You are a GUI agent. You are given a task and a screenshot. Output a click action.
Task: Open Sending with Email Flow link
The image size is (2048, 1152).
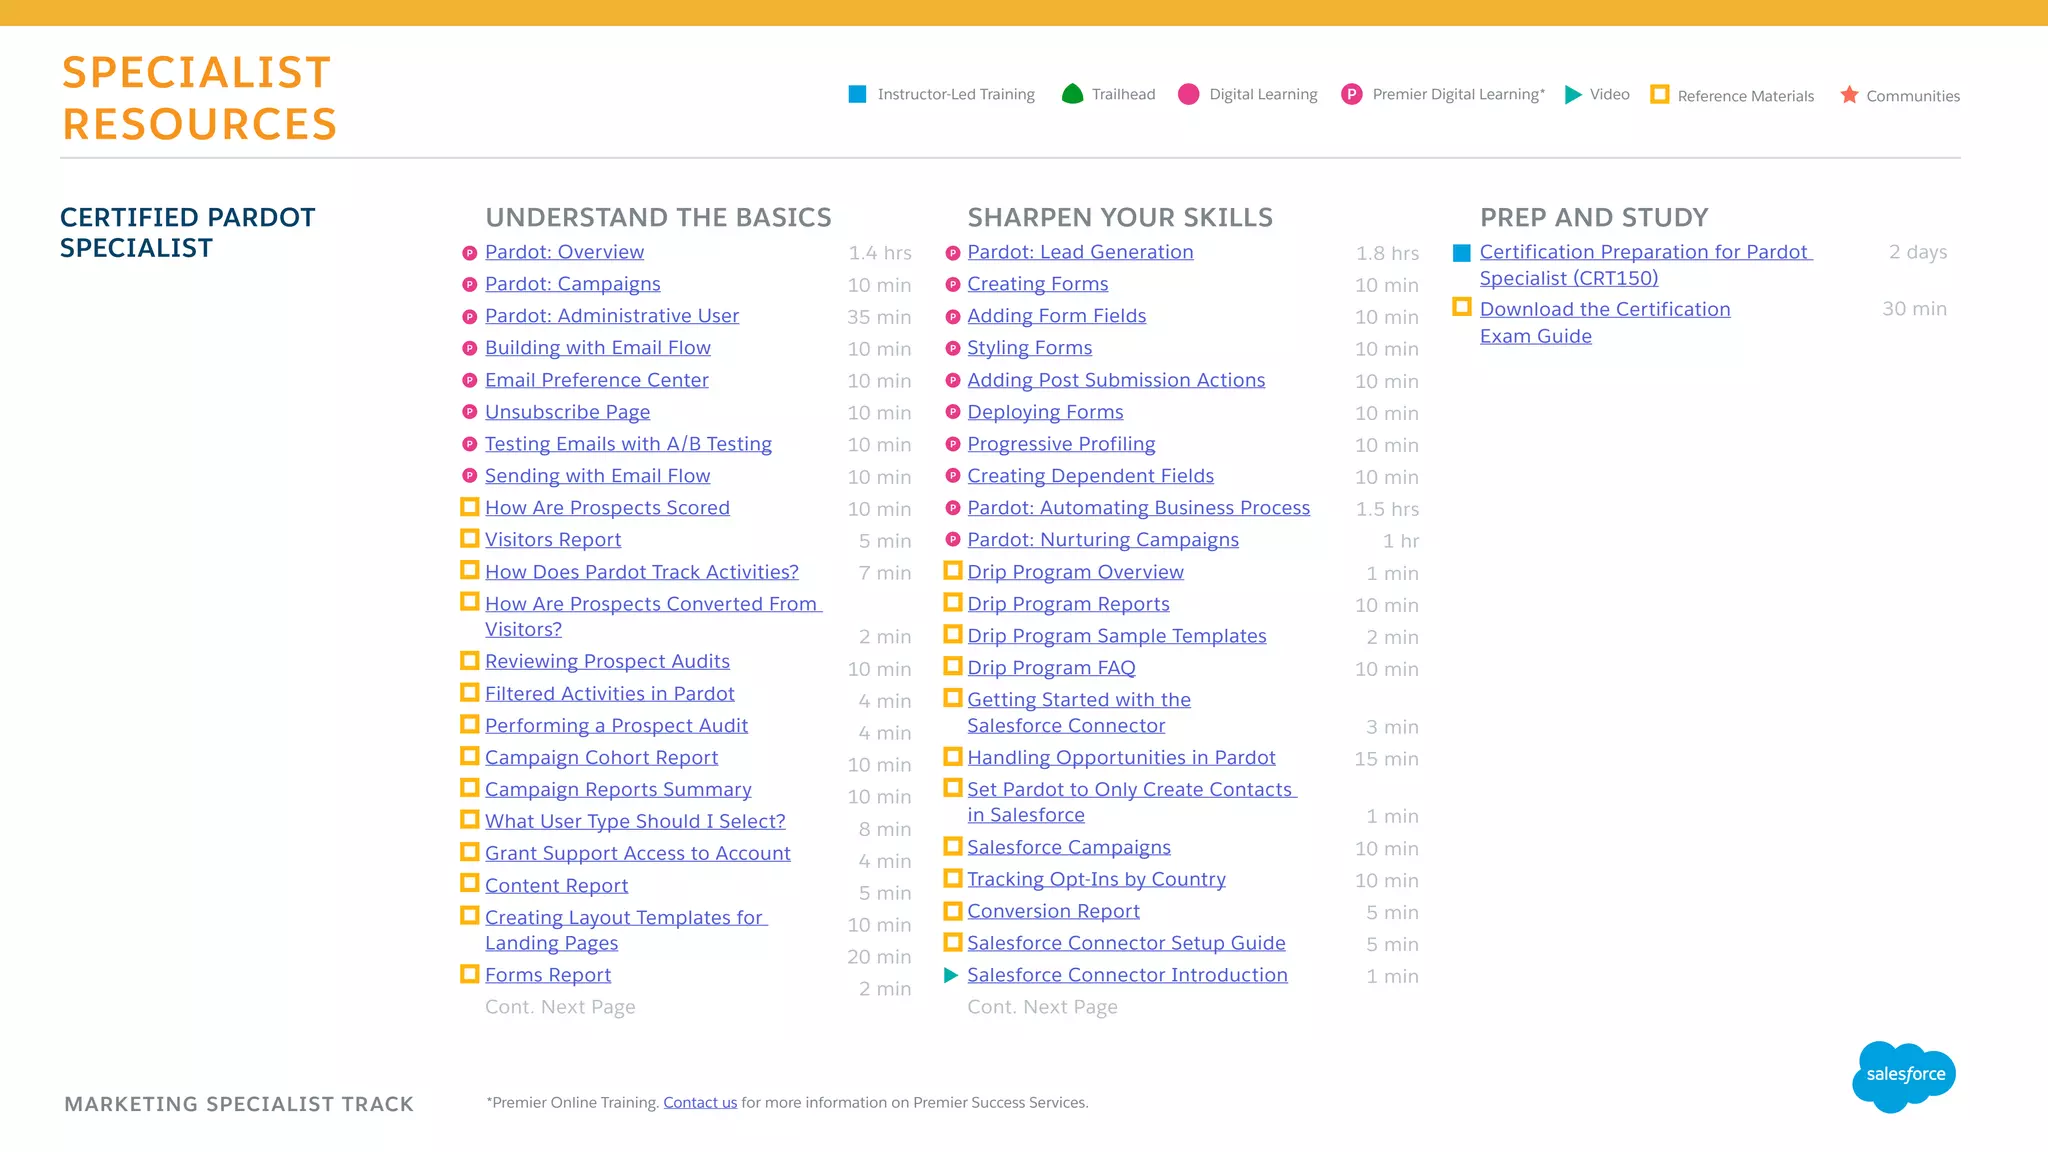(x=598, y=476)
